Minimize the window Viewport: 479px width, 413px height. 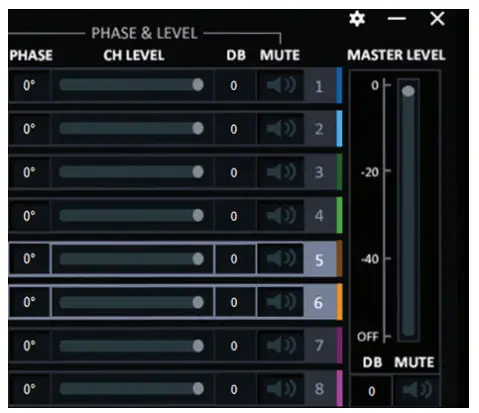397,18
